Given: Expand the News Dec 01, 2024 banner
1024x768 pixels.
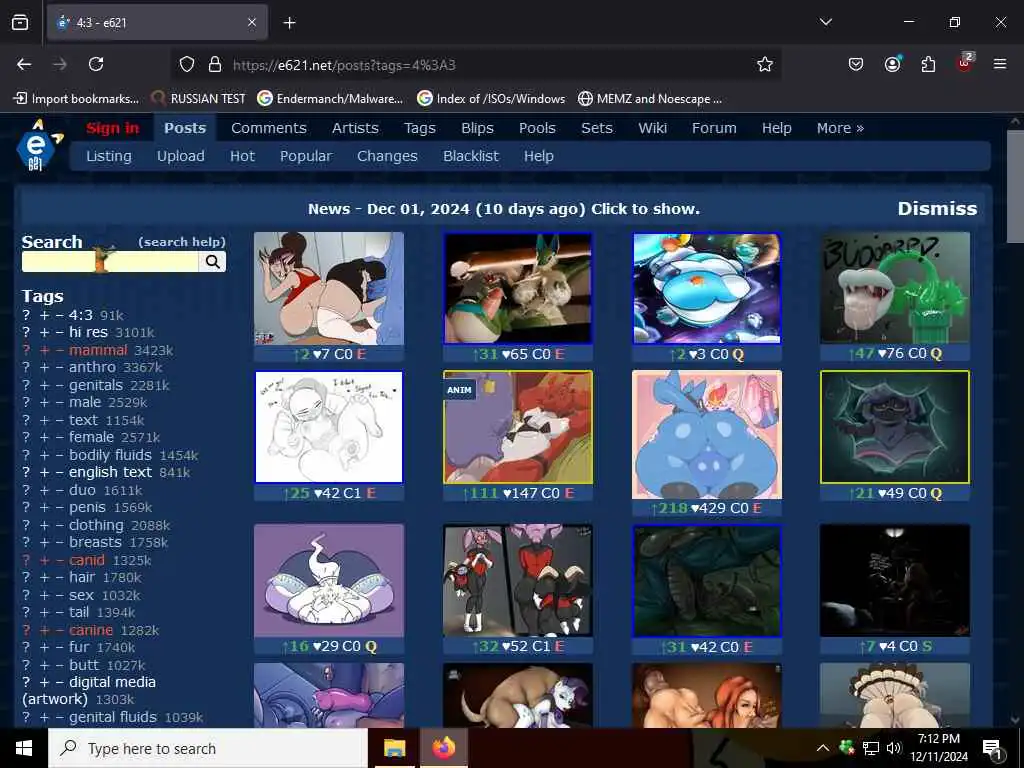Looking at the screenshot, I should (x=504, y=209).
